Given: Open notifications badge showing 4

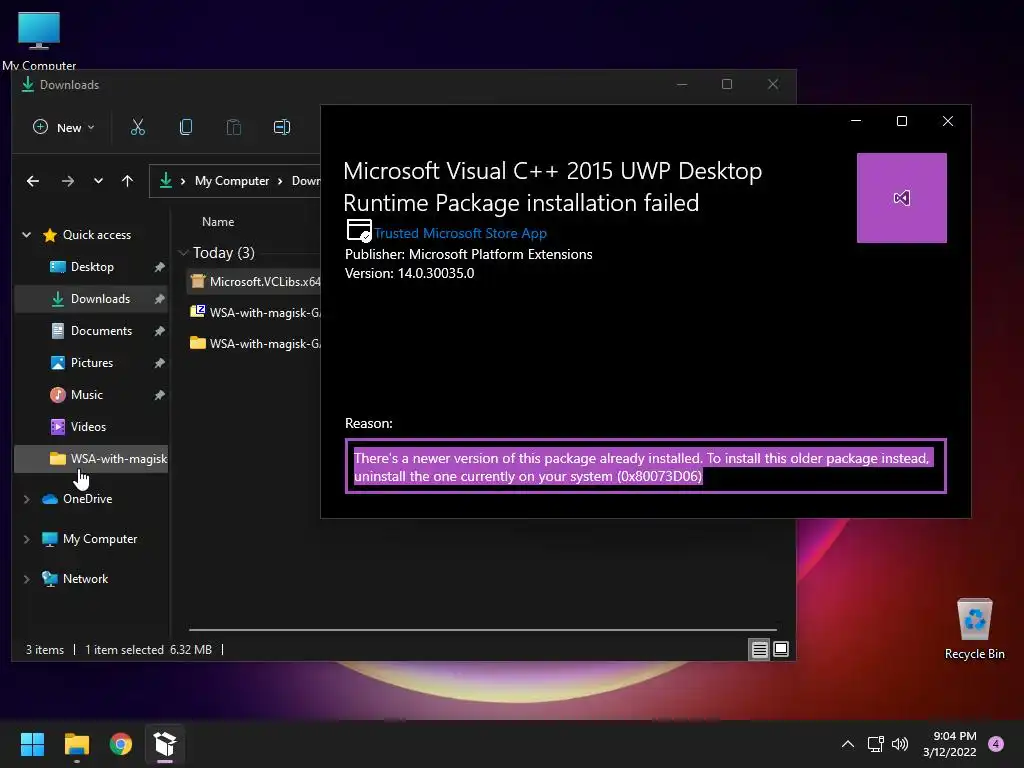Looking at the screenshot, I should (996, 744).
